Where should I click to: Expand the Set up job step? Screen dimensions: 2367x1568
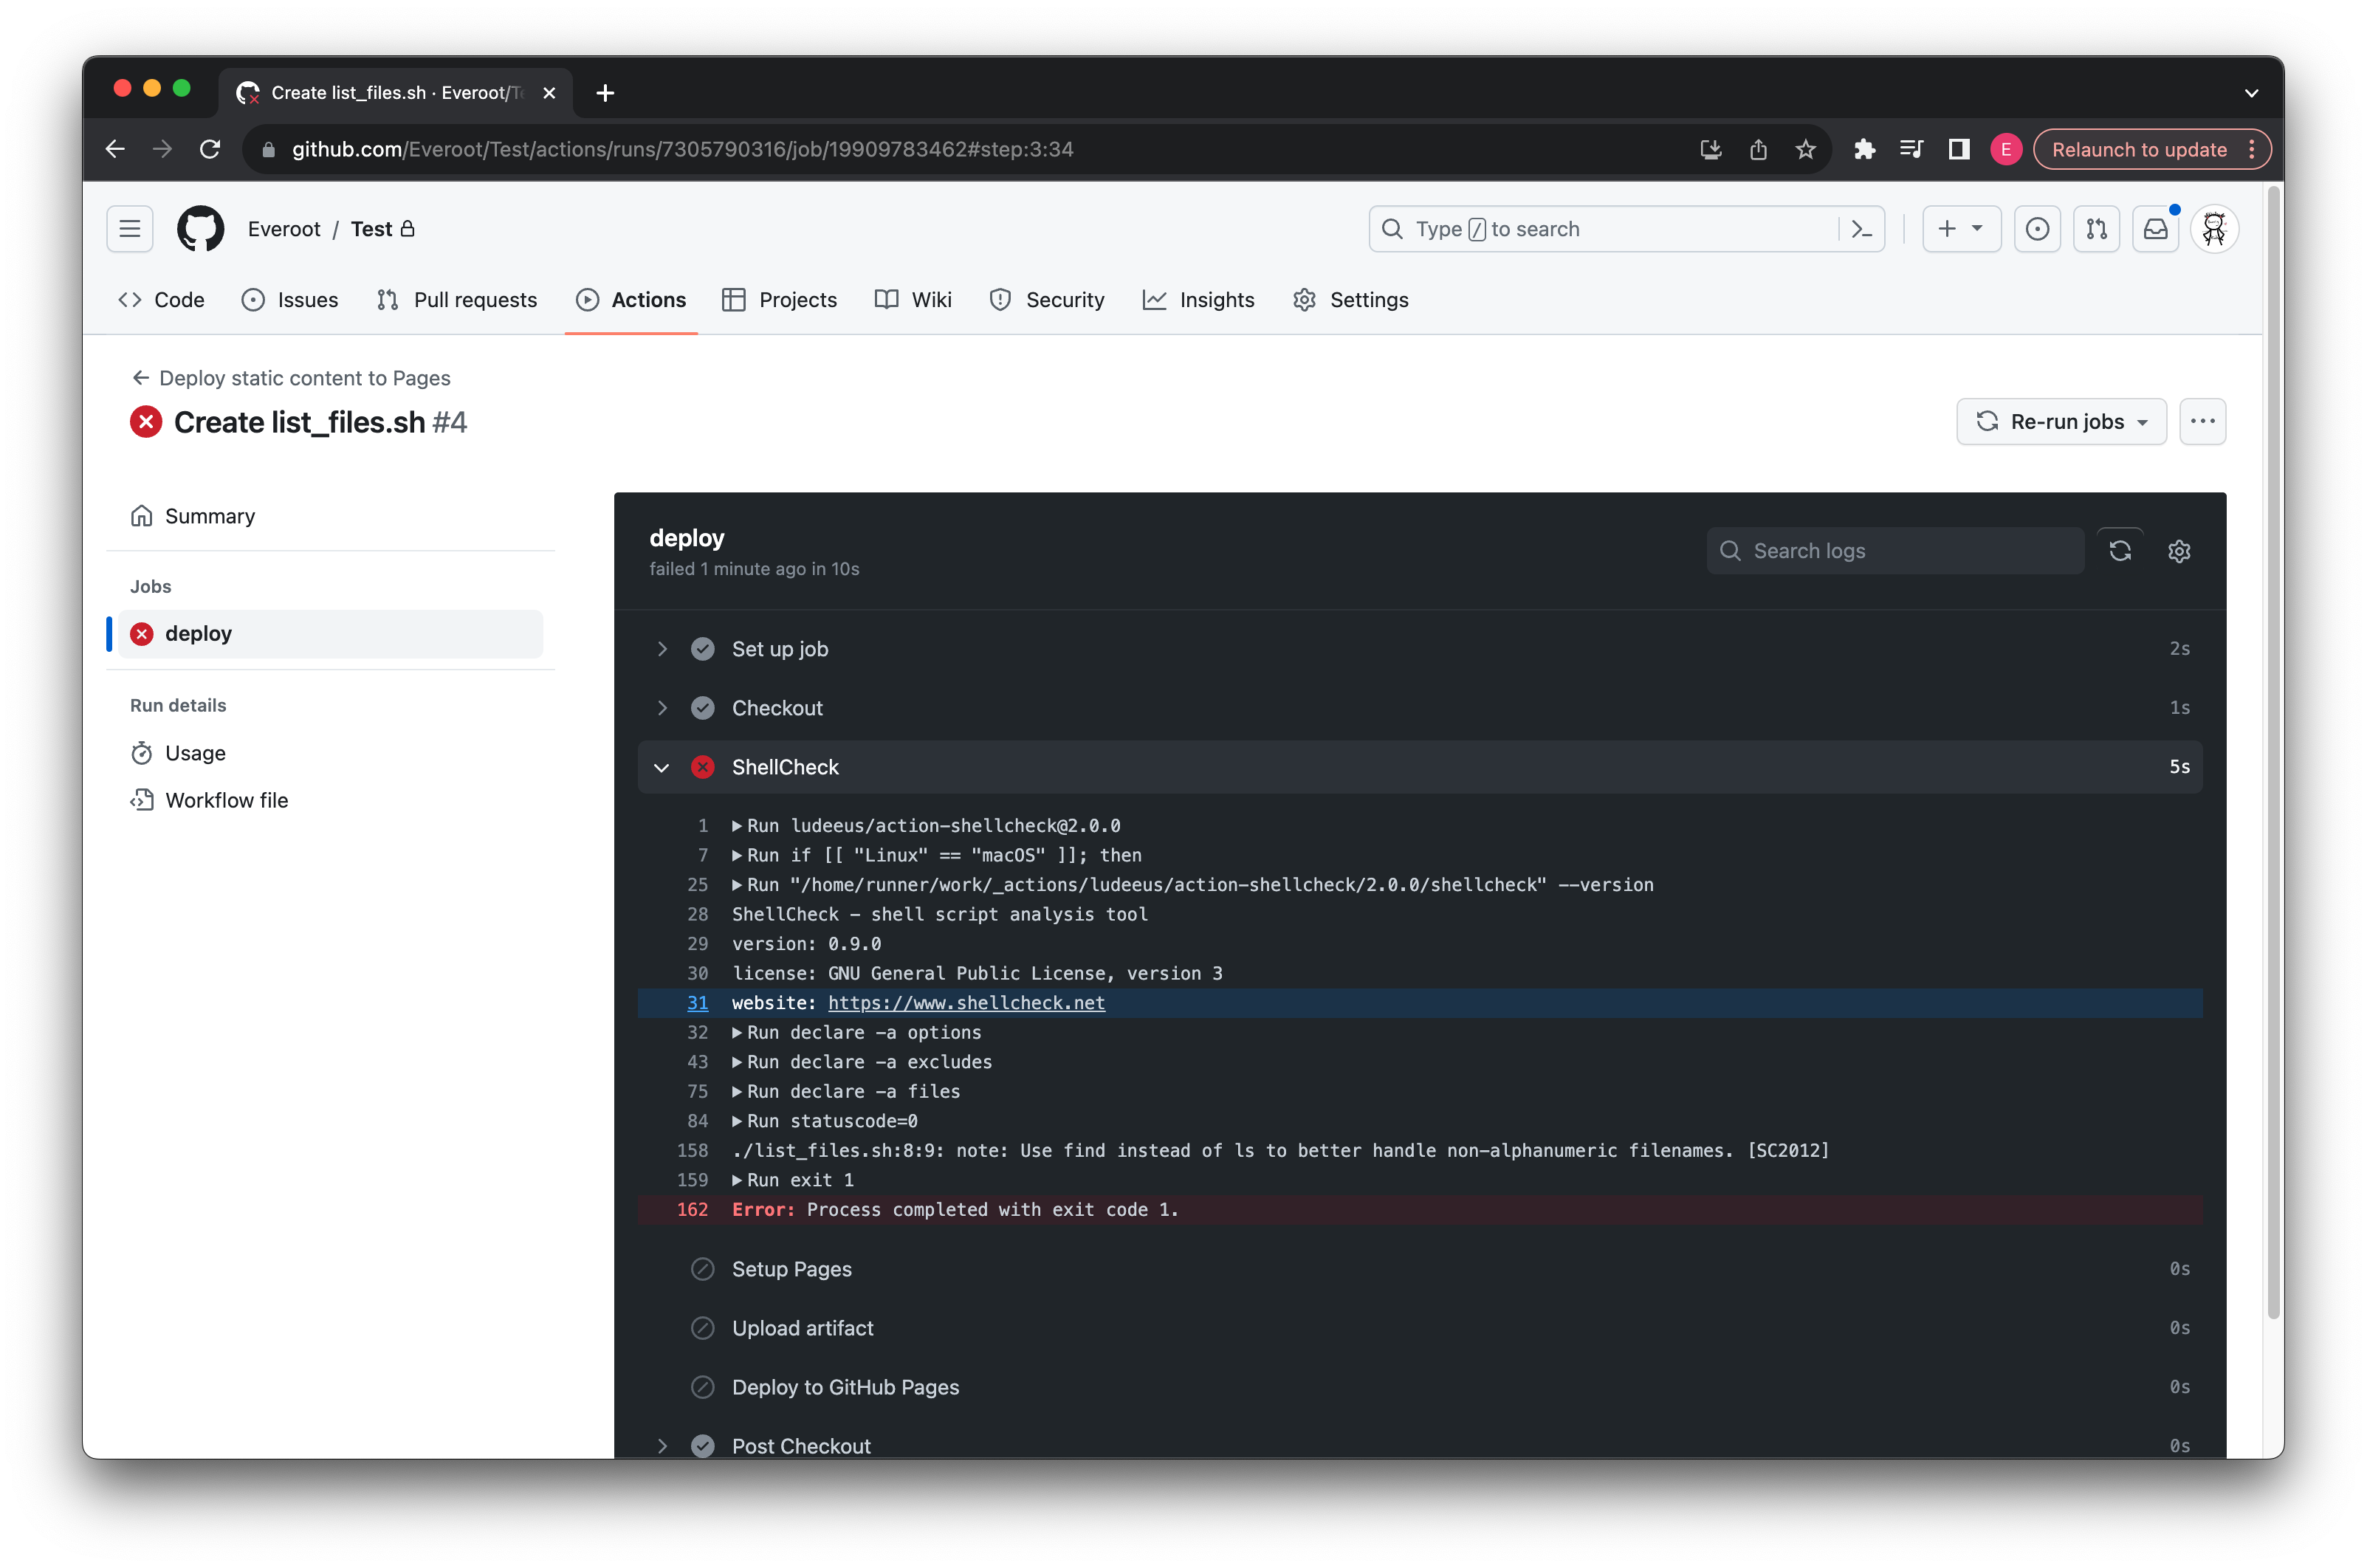(x=661, y=649)
